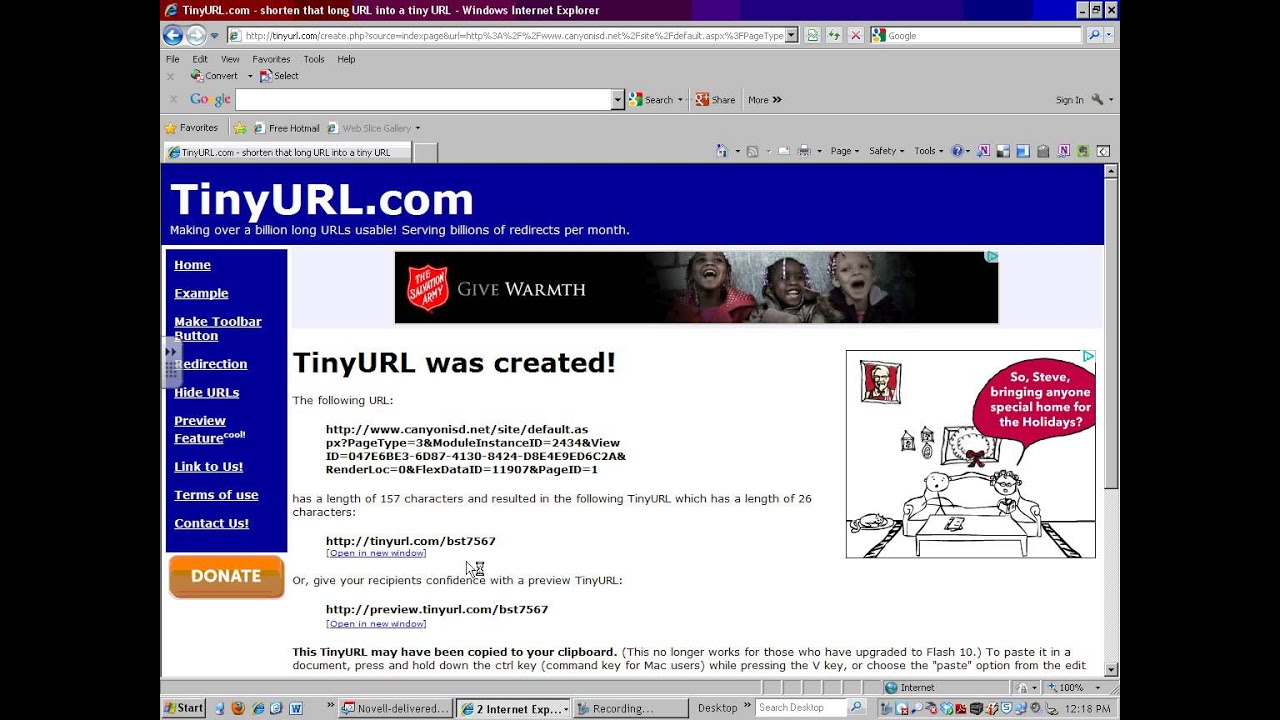Click the browser Back arrow button
This screenshot has width=1280, height=720.
click(x=173, y=35)
